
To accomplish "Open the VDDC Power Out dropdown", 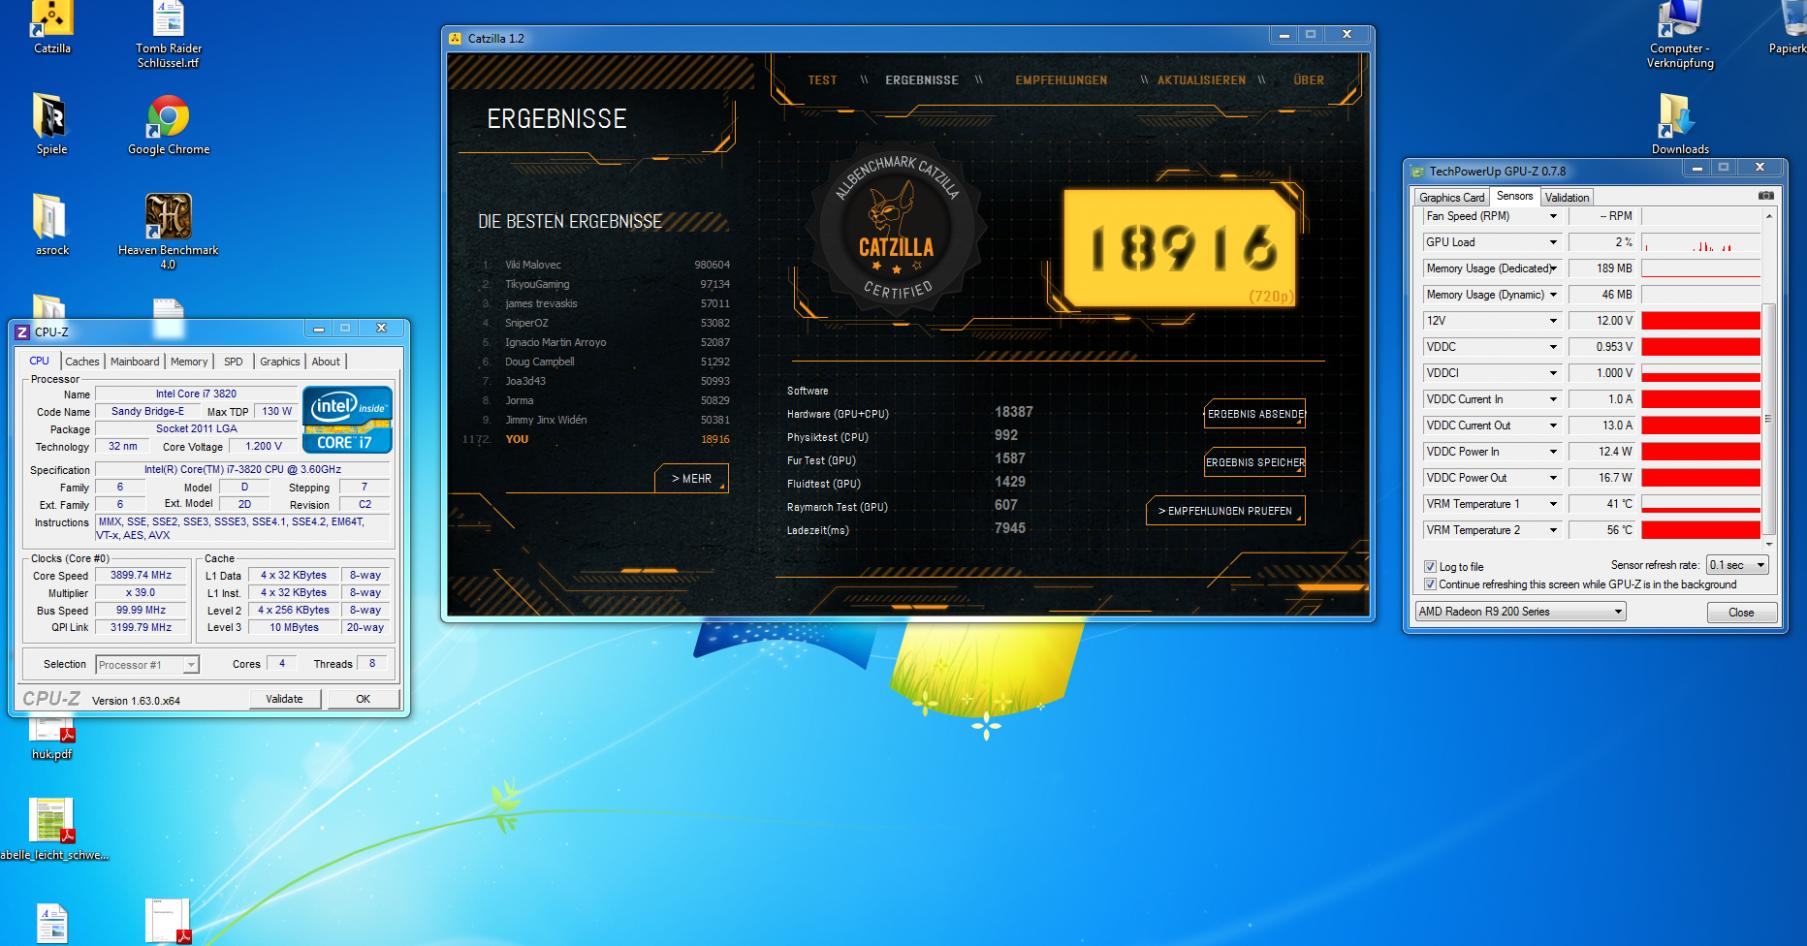I will pyautogui.click(x=1553, y=478).
